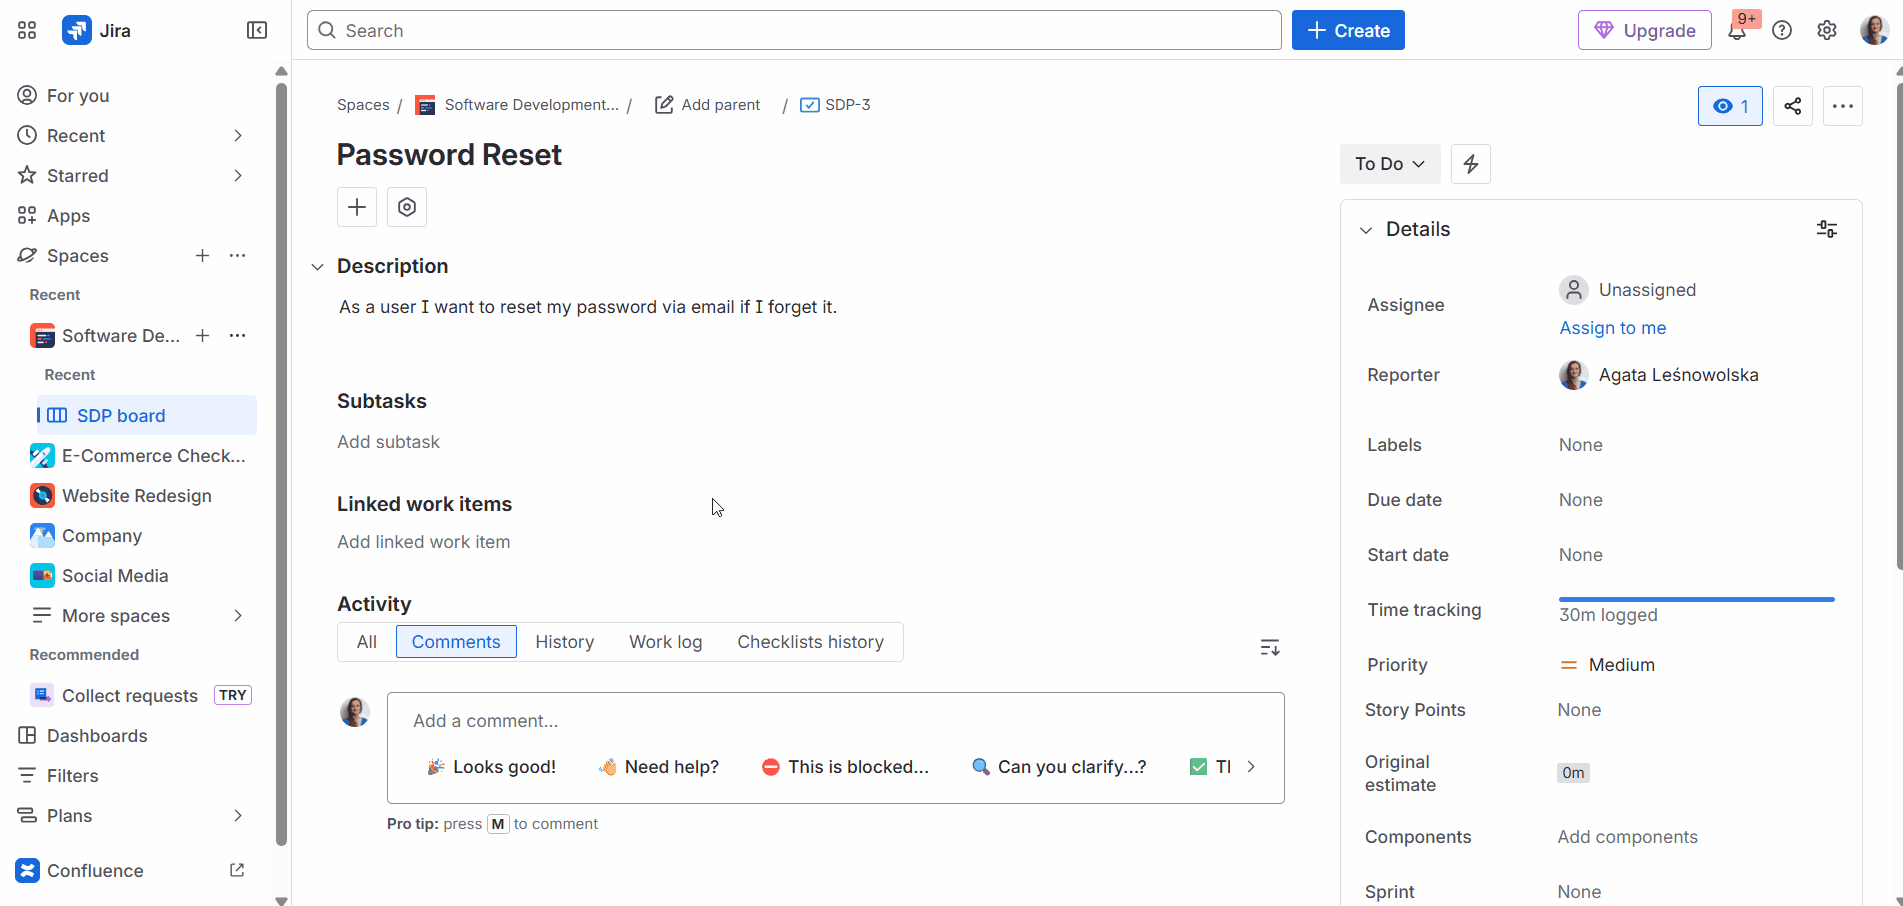Click the time tracking progress bar
The height and width of the screenshot is (906, 1903).
coord(1697,599)
